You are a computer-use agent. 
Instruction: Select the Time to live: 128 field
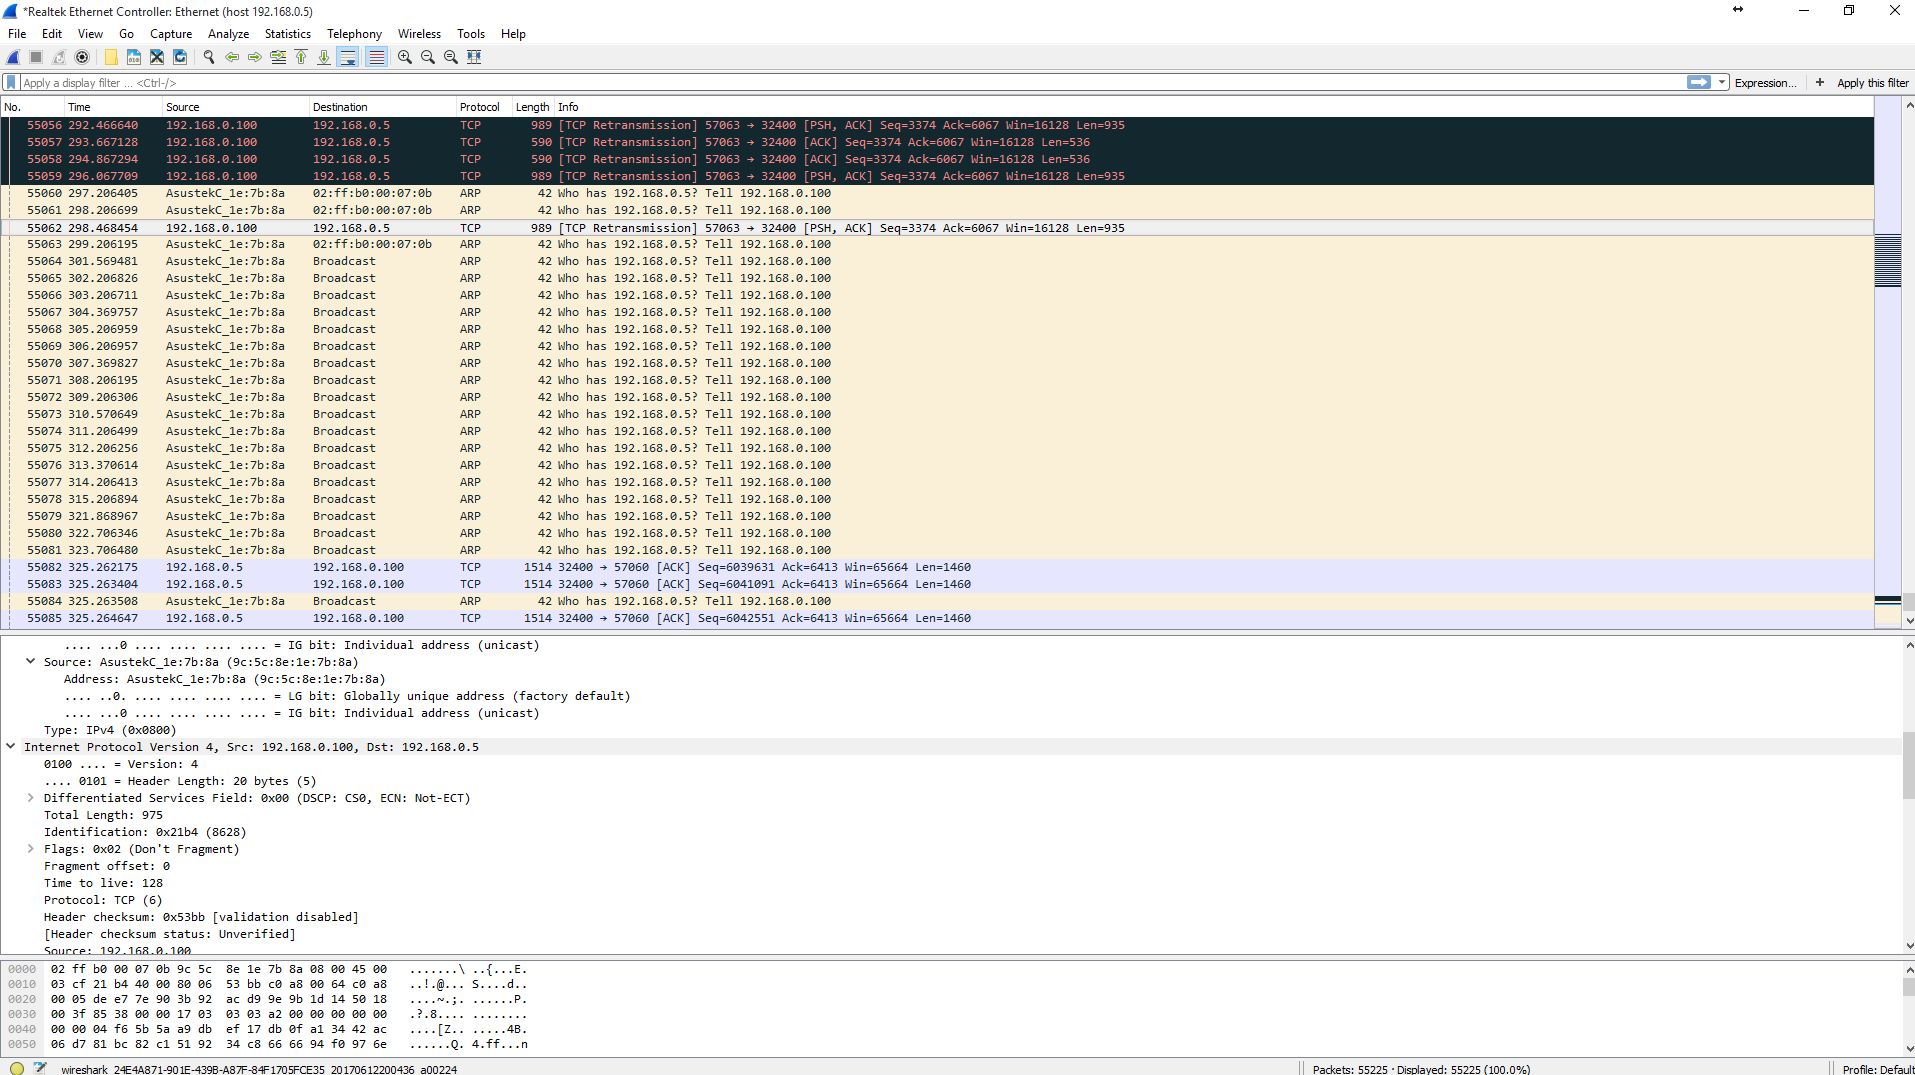[103, 883]
